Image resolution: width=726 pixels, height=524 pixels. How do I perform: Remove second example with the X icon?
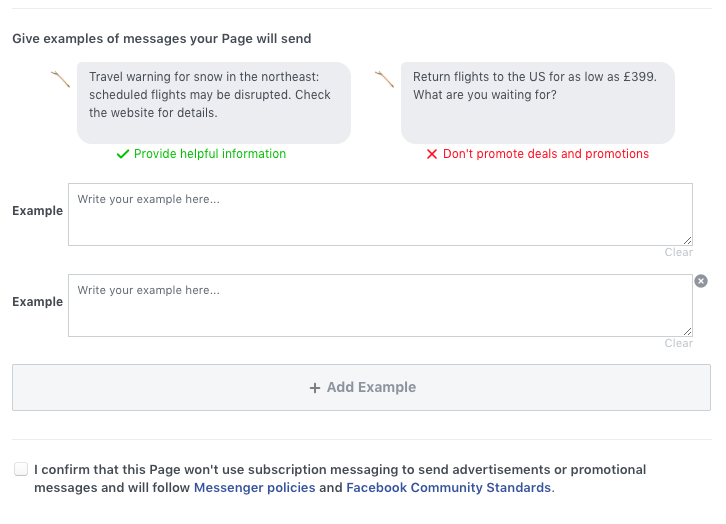[701, 281]
